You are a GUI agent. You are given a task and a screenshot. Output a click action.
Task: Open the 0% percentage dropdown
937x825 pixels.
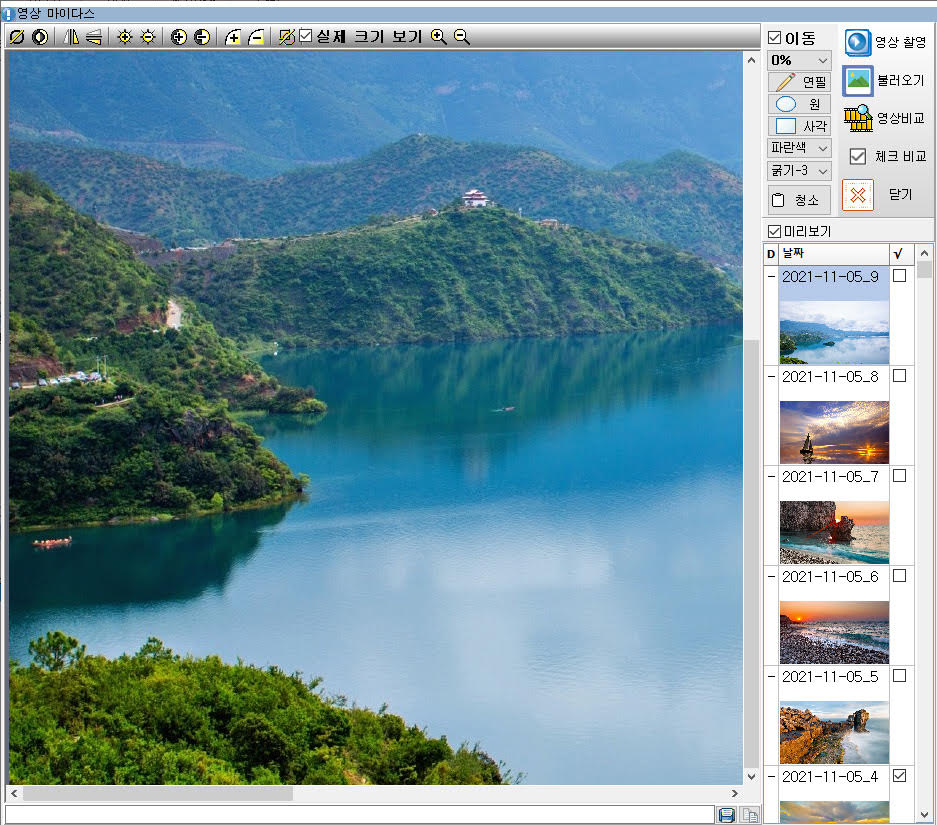coord(799,60)
